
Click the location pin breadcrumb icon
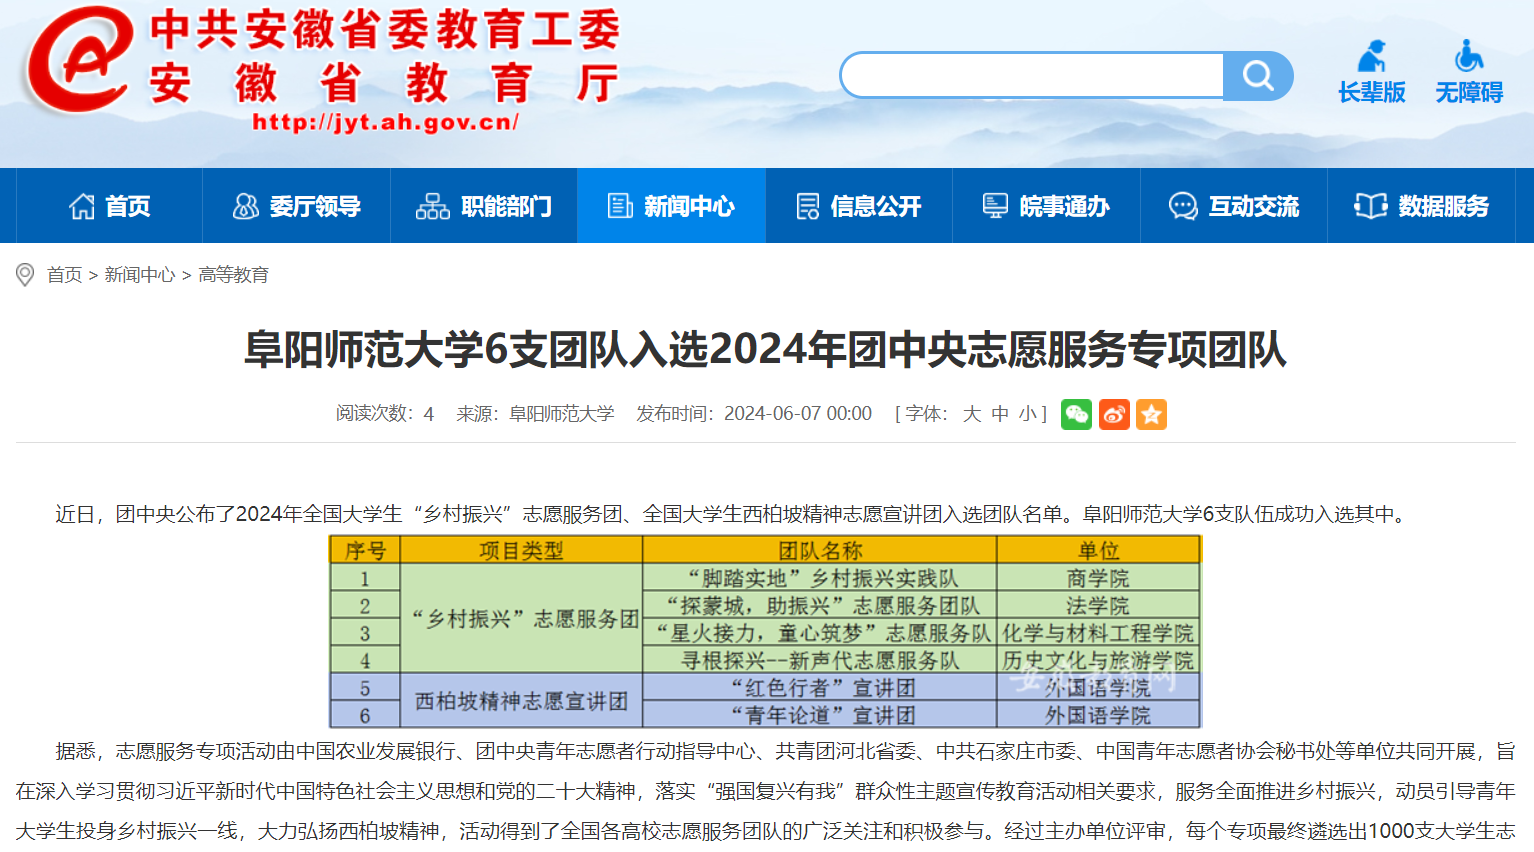tap(25, 275)
